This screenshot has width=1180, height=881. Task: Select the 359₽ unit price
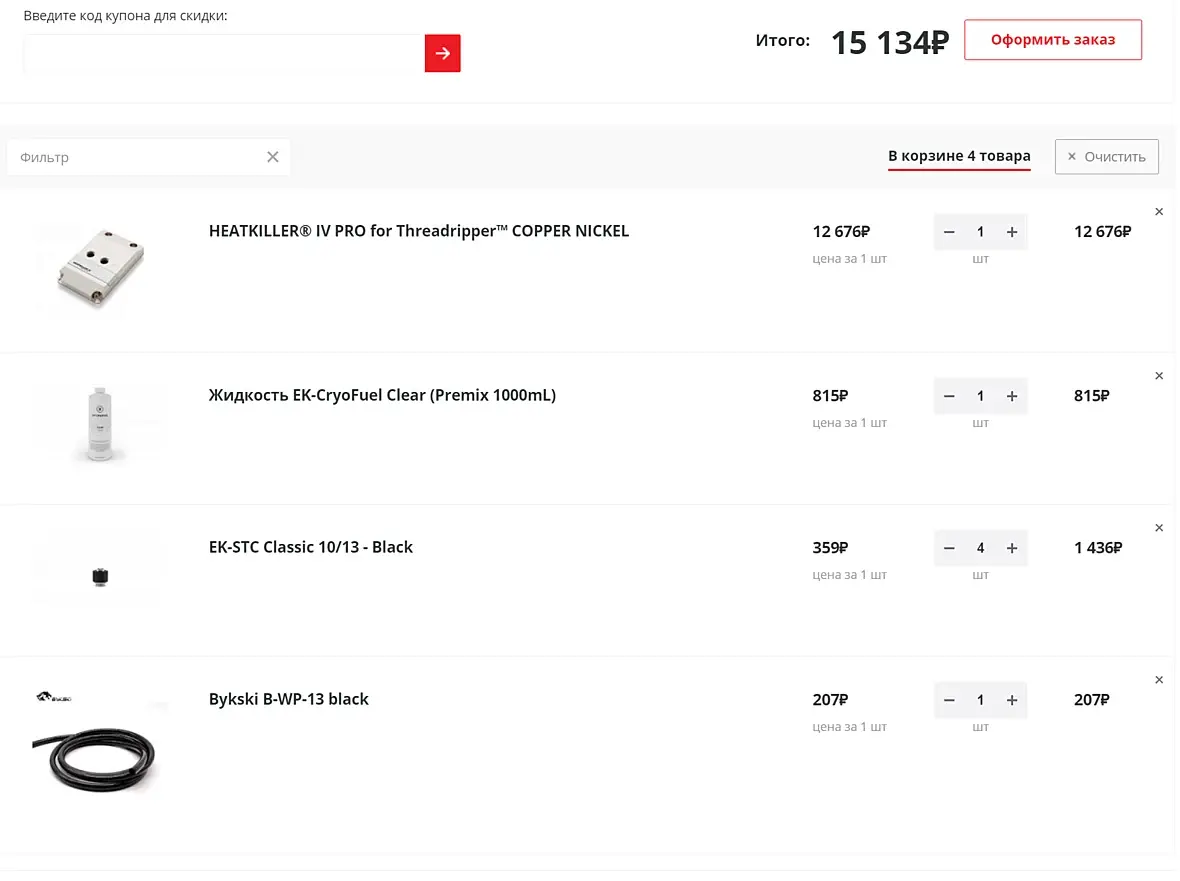pyautogui.click(x=830, y=548)
